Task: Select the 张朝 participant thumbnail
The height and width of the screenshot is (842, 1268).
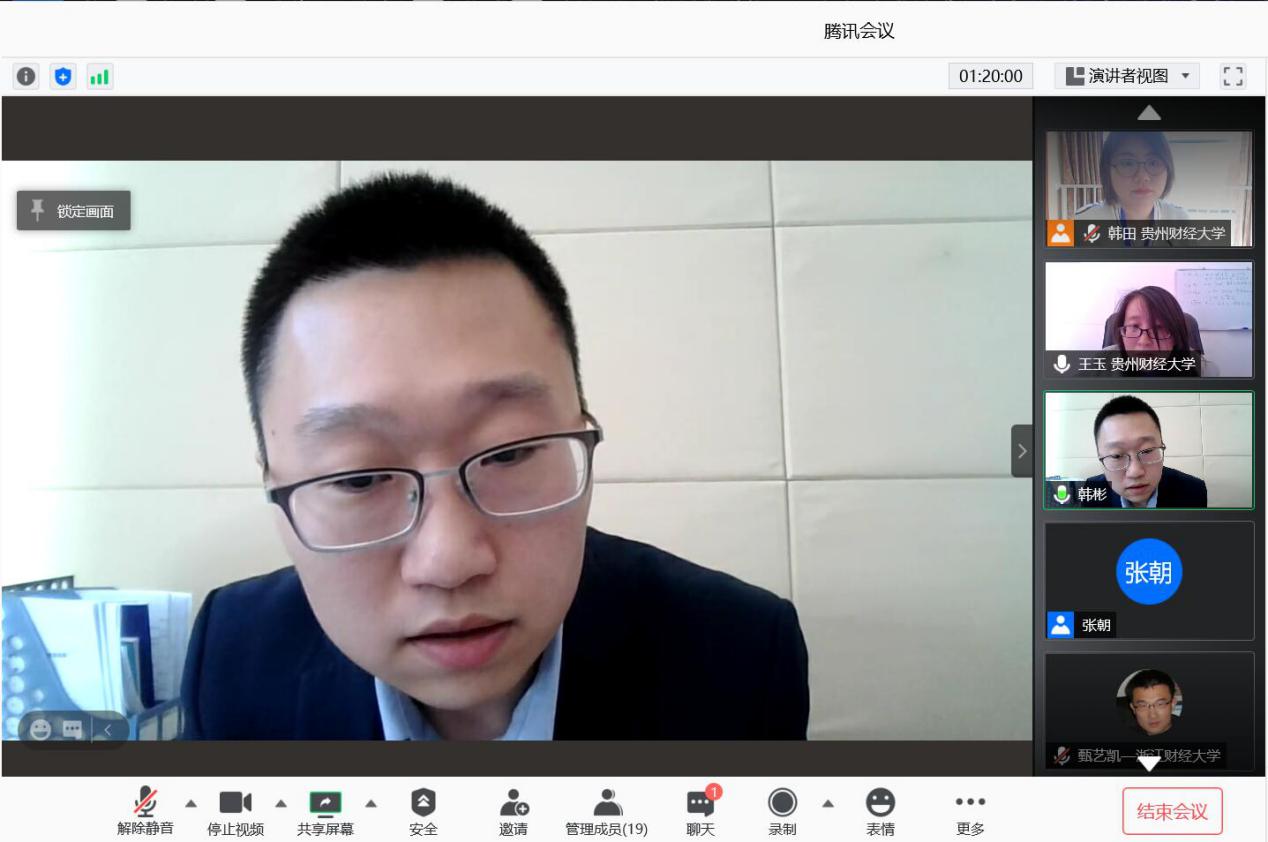Action: [x=1148, y=580]
